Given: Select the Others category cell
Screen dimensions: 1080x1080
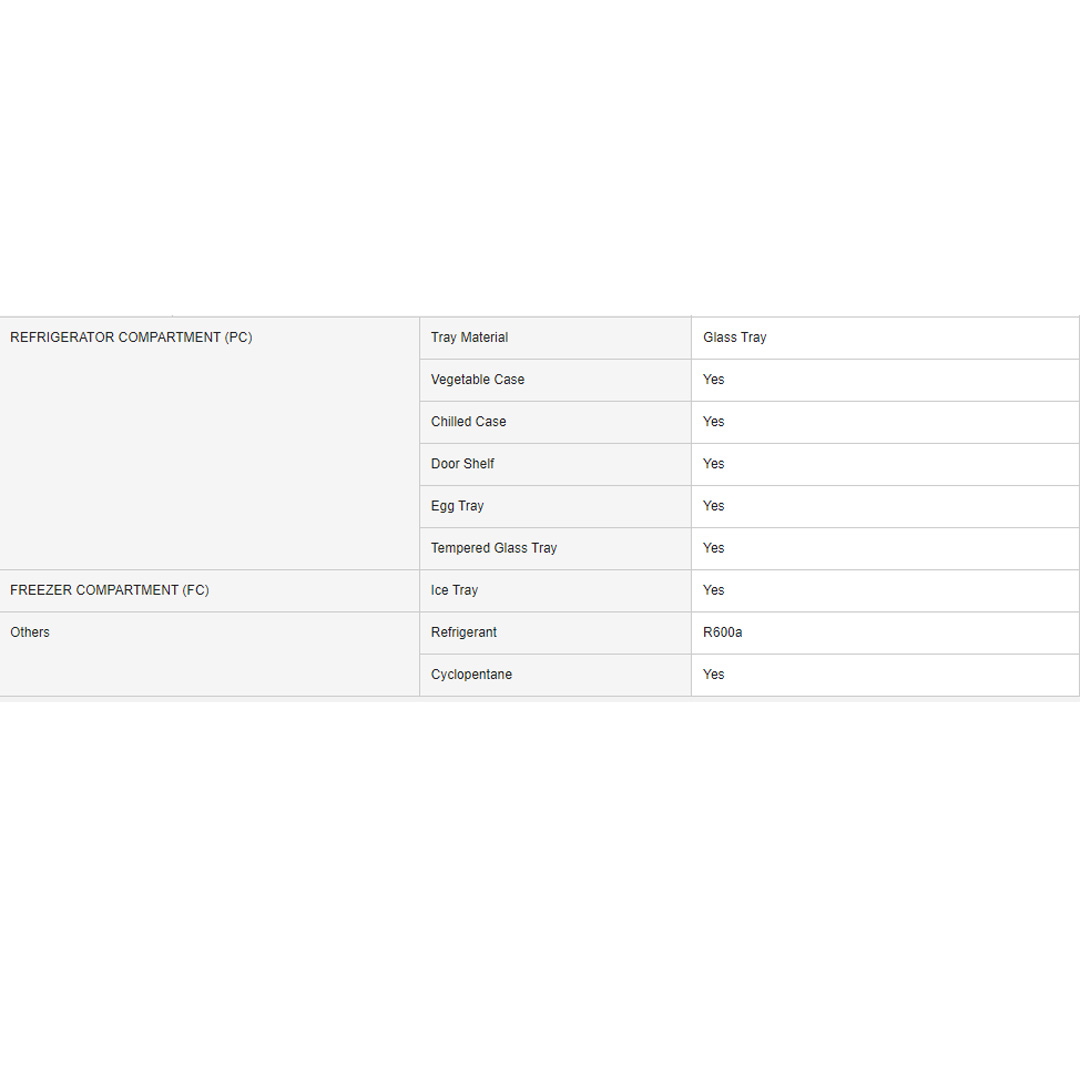Looking at the screenshot, I should (30, 633).
